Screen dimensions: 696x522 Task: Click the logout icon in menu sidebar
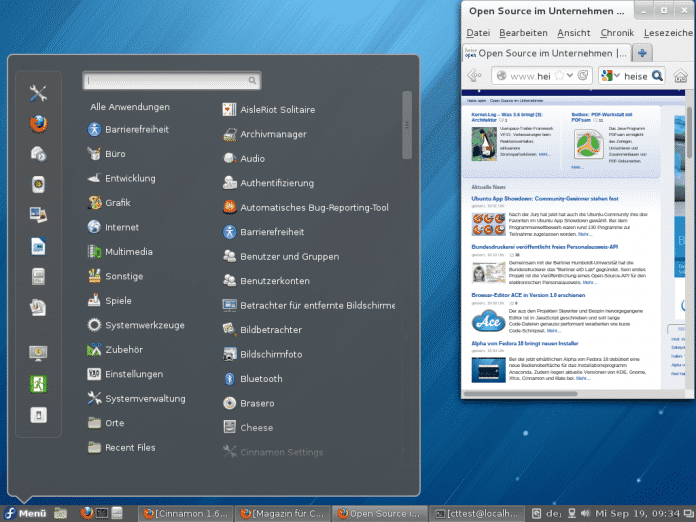click(38, 383)
